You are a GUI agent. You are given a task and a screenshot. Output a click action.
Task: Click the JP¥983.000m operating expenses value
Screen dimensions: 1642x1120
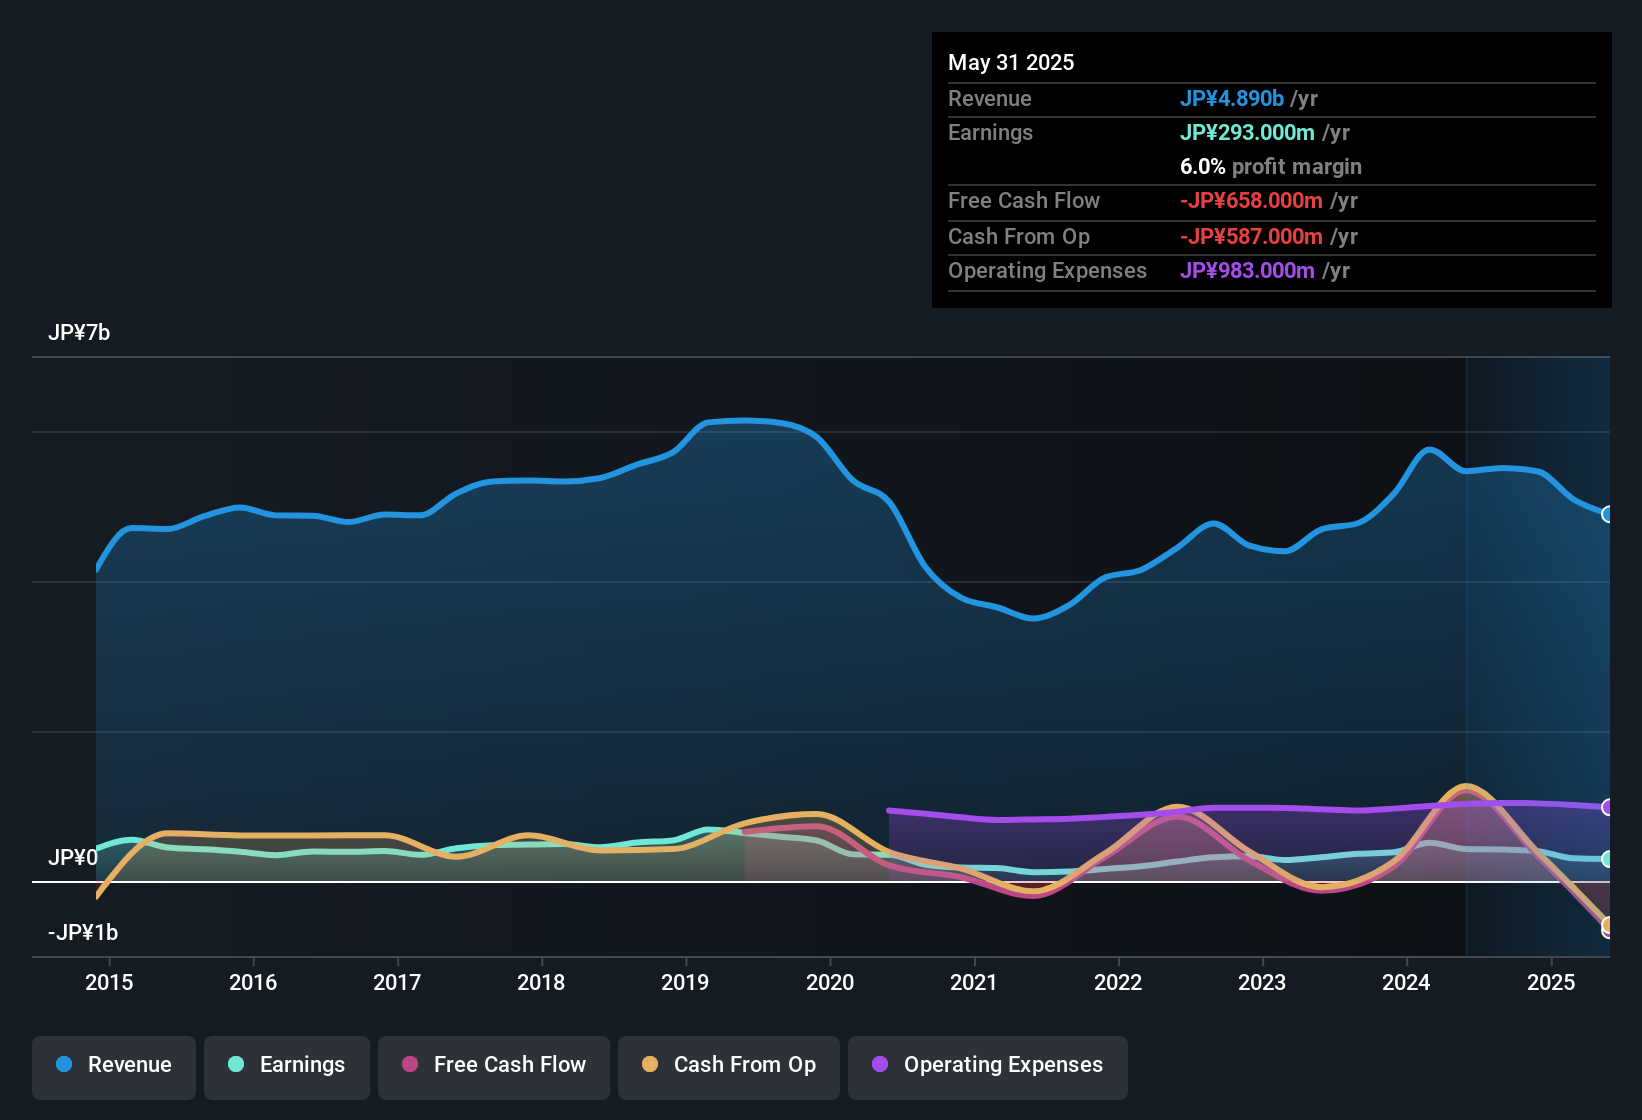(x=1247, y=271)
